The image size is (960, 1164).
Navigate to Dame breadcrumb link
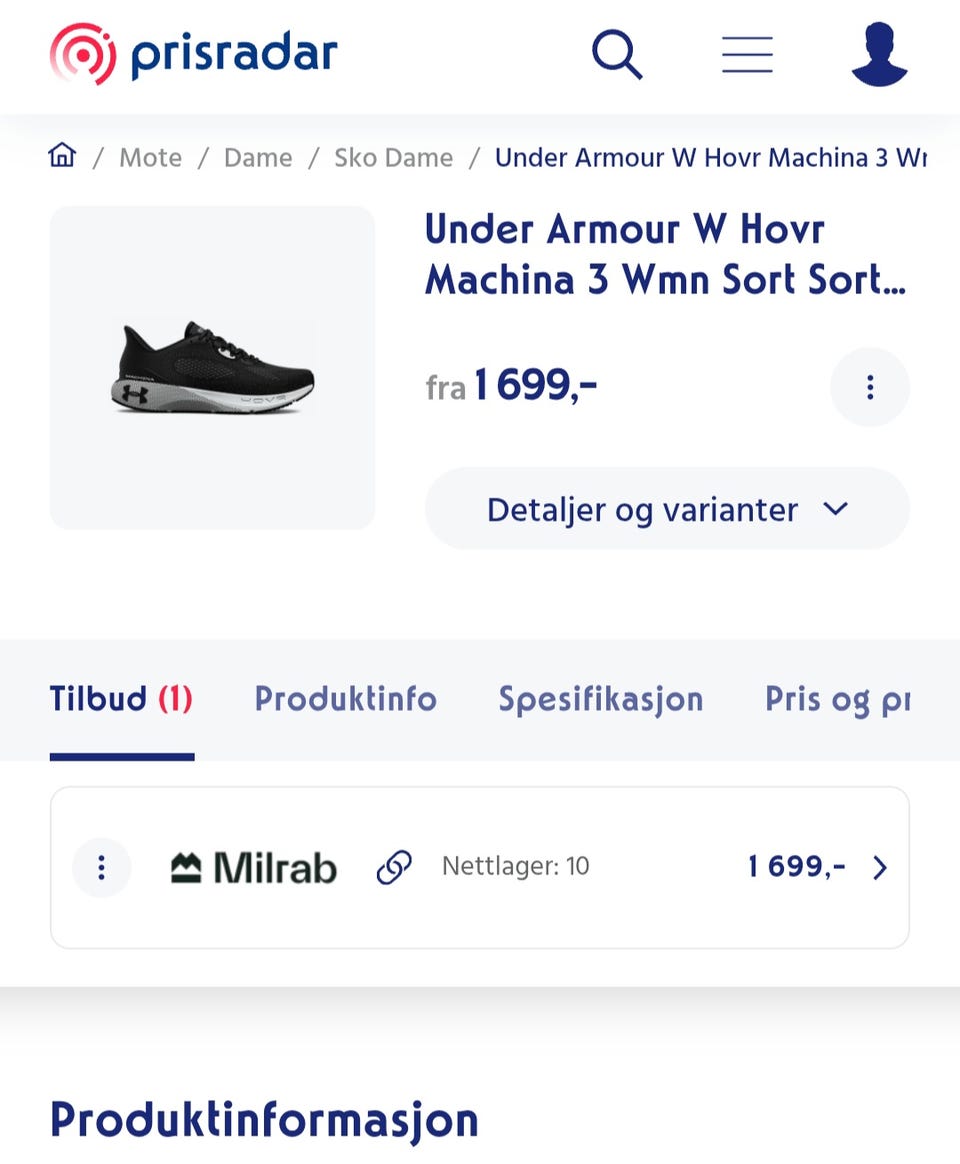pos(258,158)
